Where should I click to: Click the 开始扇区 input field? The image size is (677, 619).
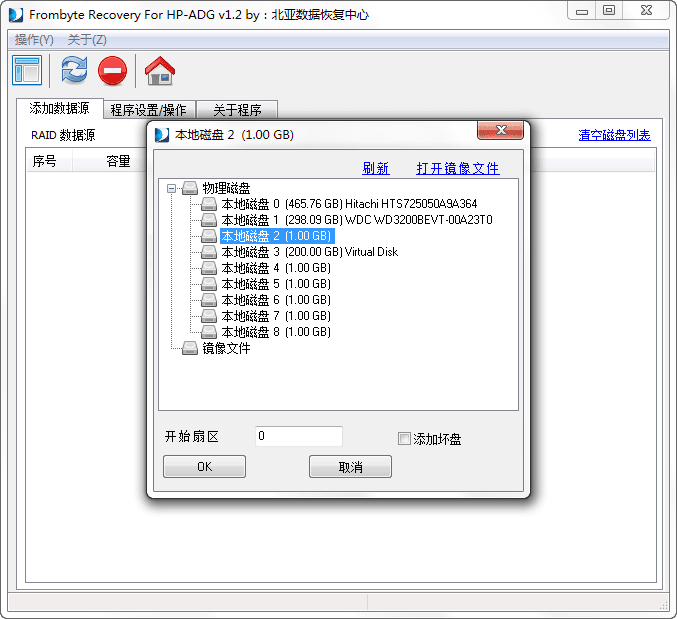click(299, 436)
